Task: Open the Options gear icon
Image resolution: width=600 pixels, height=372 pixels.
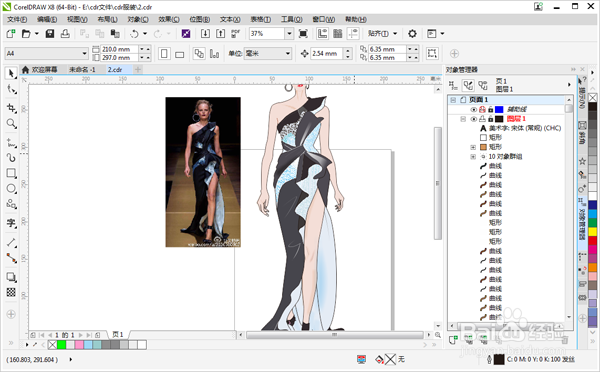Action: coord(412,34)
